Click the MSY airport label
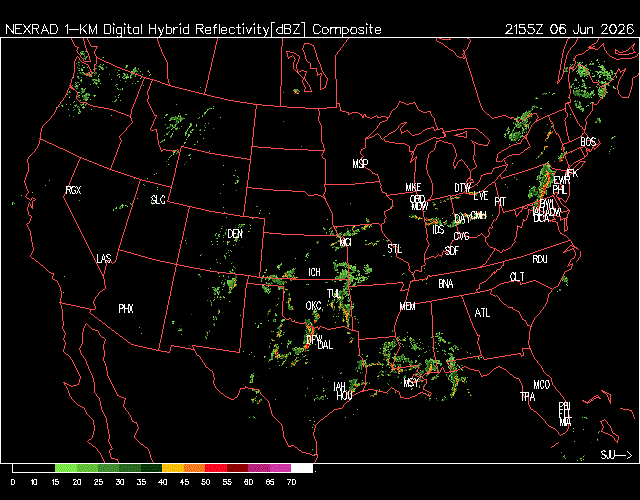The width and height of the screenshot is (640, 500). [x=411, y=382]
